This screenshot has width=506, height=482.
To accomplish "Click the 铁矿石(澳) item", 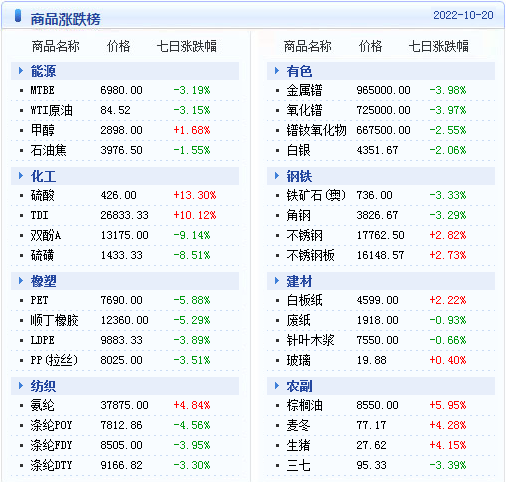I will pos(316,195).
